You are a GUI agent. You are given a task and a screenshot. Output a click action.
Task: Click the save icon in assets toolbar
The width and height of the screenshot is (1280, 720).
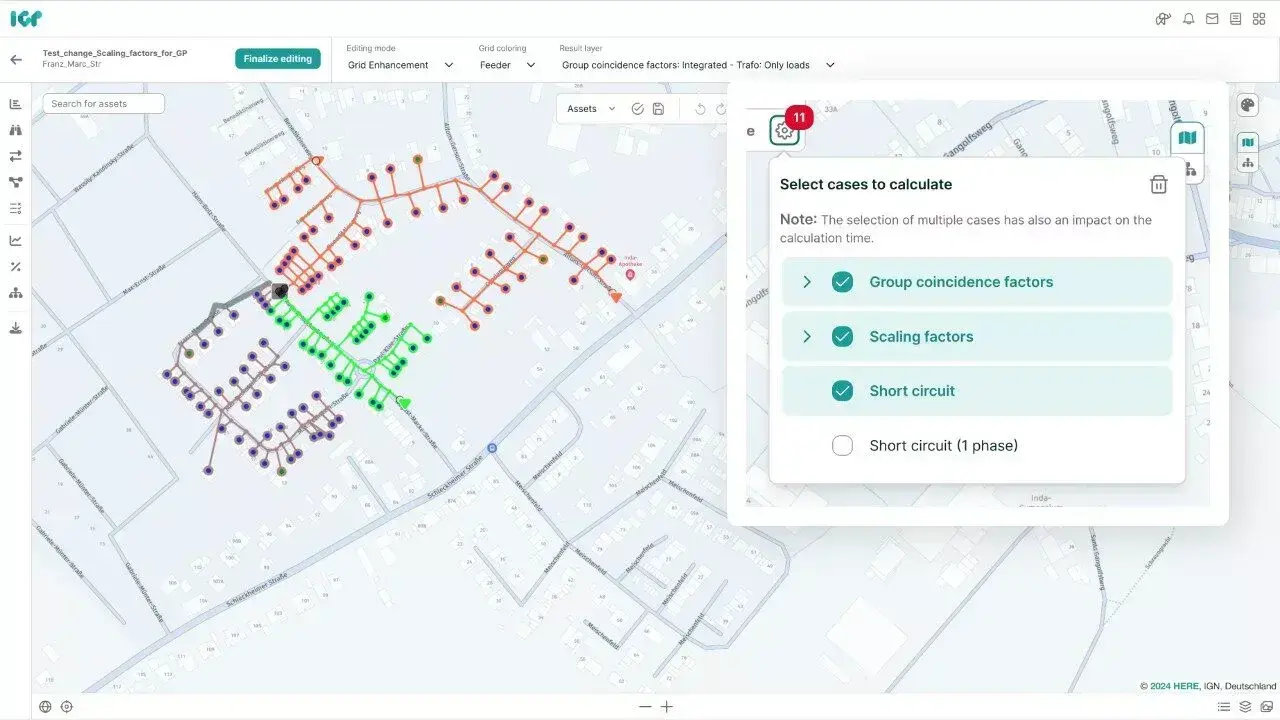(658, 109)
